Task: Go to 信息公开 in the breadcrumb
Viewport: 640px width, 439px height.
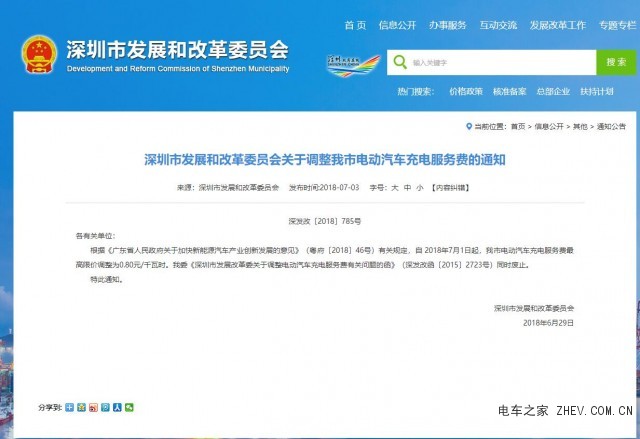Action: click(549, 126)
